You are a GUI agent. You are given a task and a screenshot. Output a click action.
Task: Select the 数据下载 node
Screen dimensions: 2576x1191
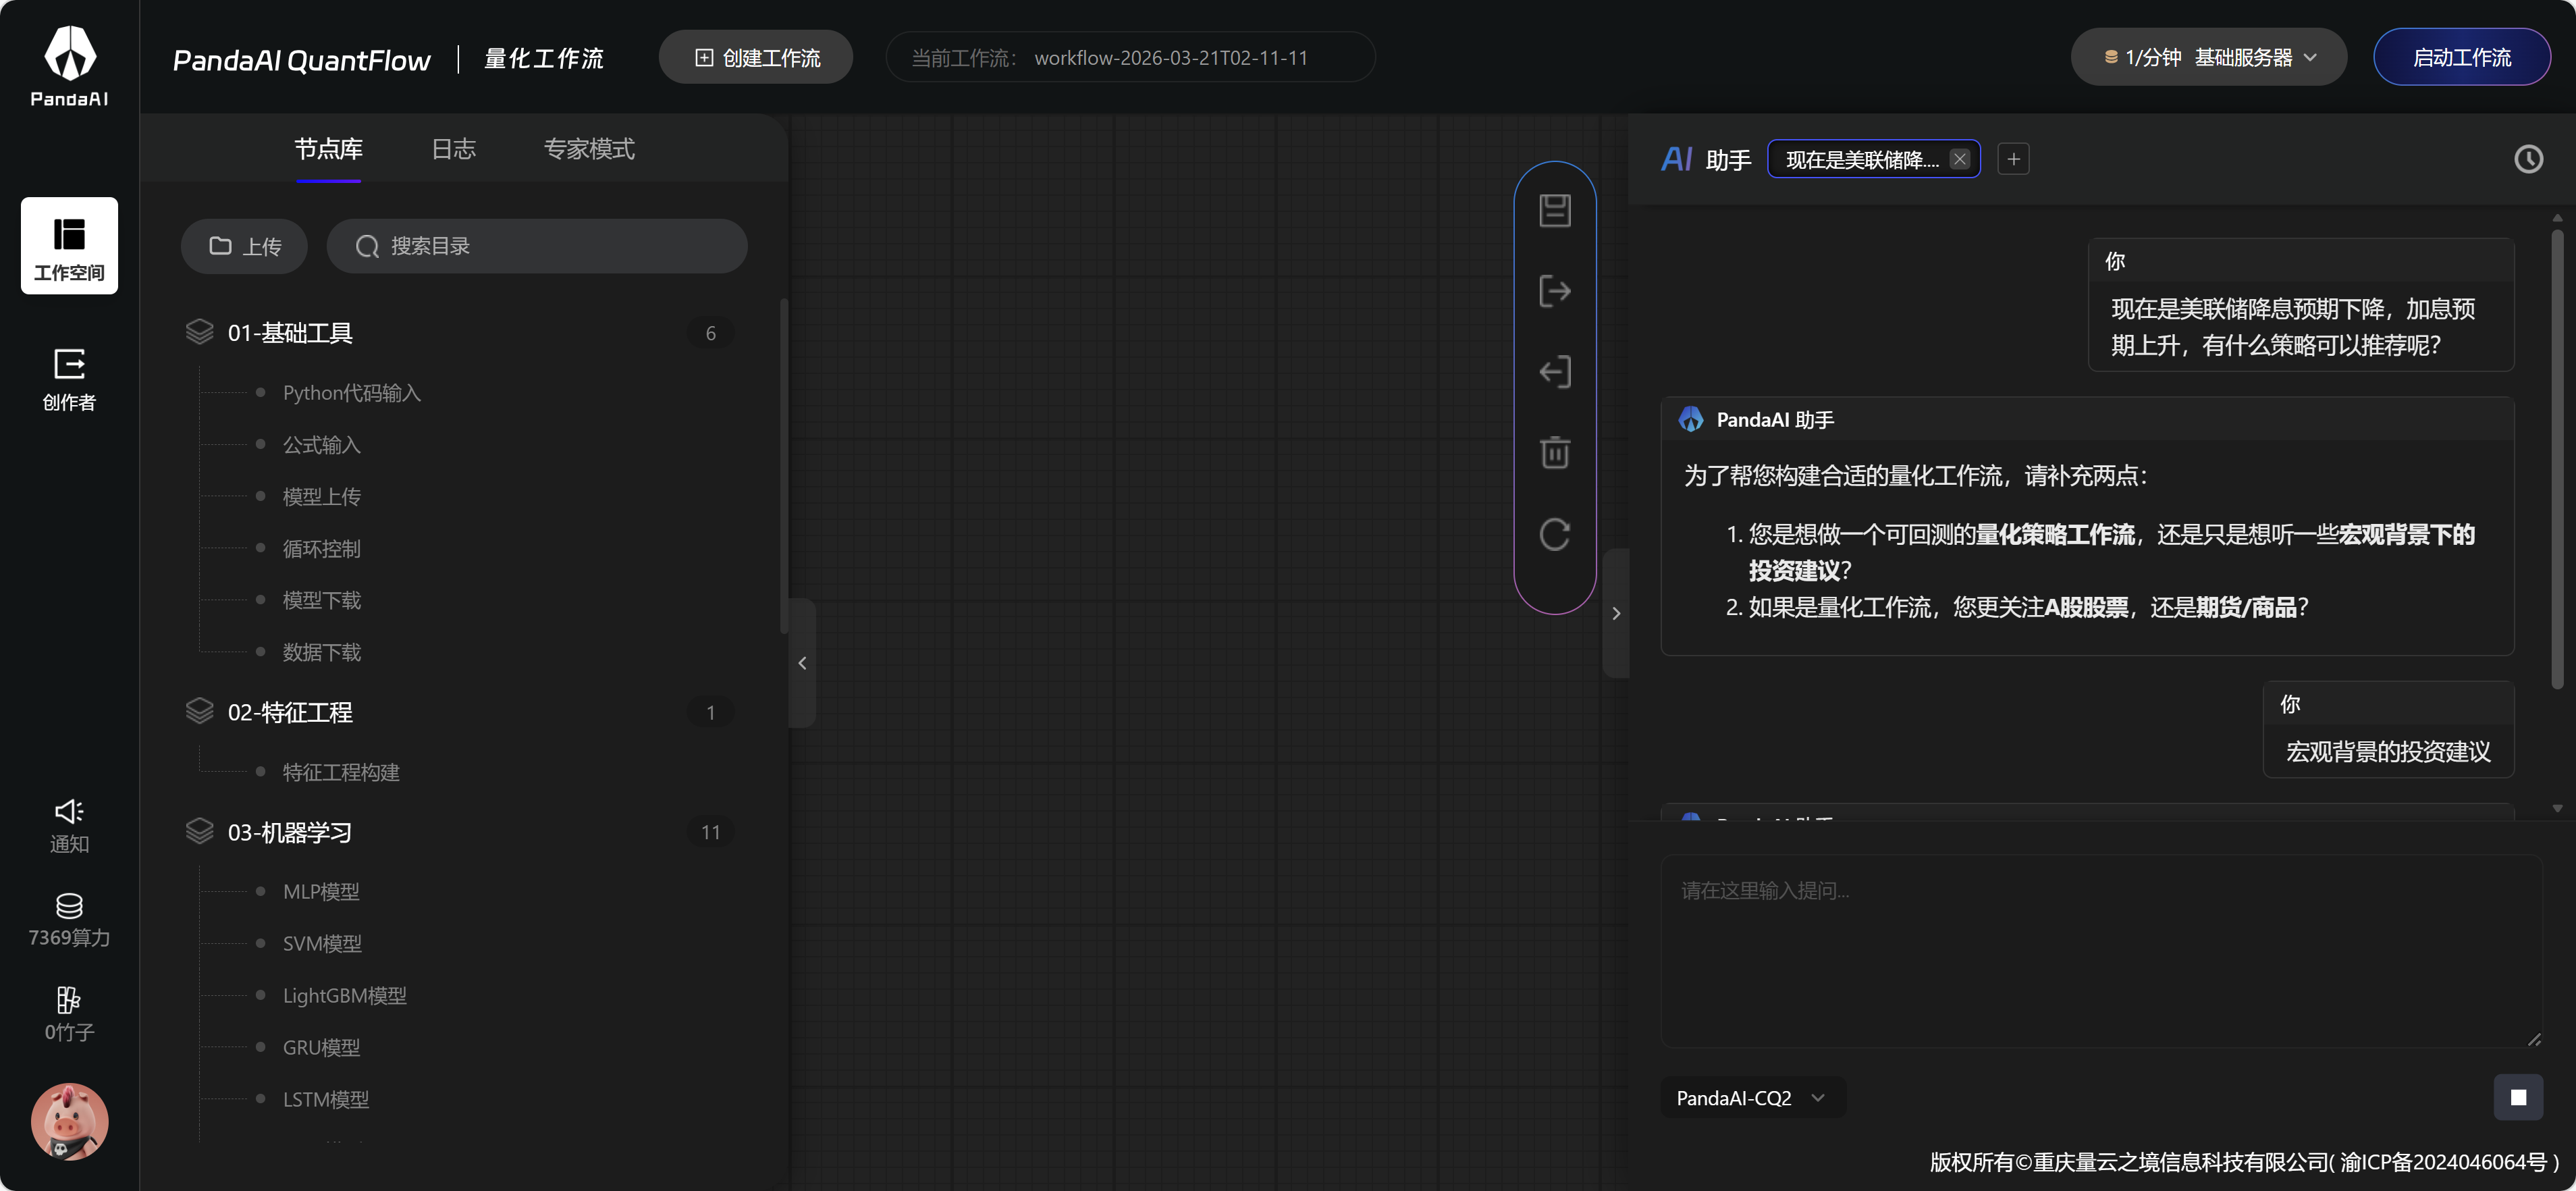click(x=321, y=652)
